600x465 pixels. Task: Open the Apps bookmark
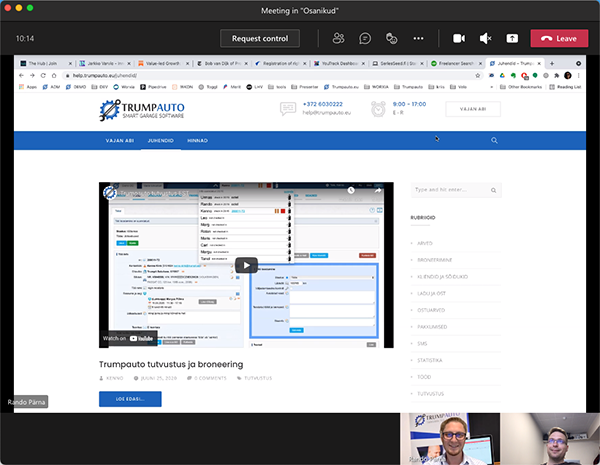28,87
